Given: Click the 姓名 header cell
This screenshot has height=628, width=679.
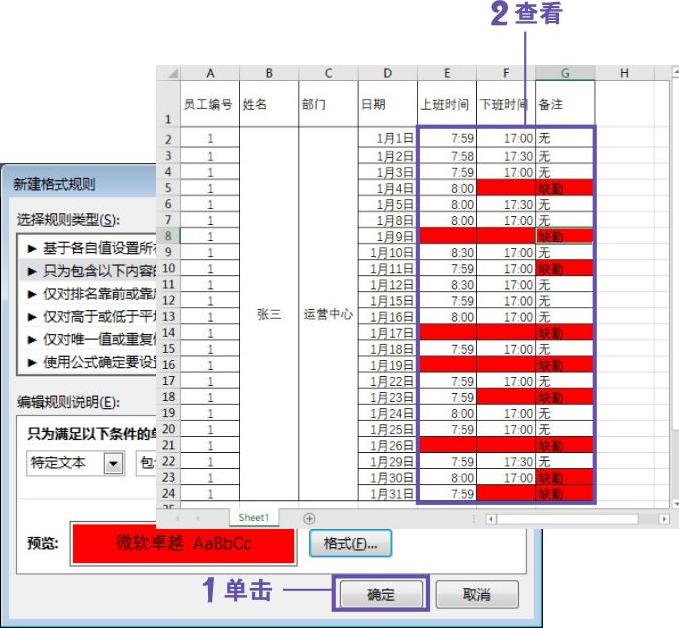Looking at the screenshot, I should [x=269, y=104].
